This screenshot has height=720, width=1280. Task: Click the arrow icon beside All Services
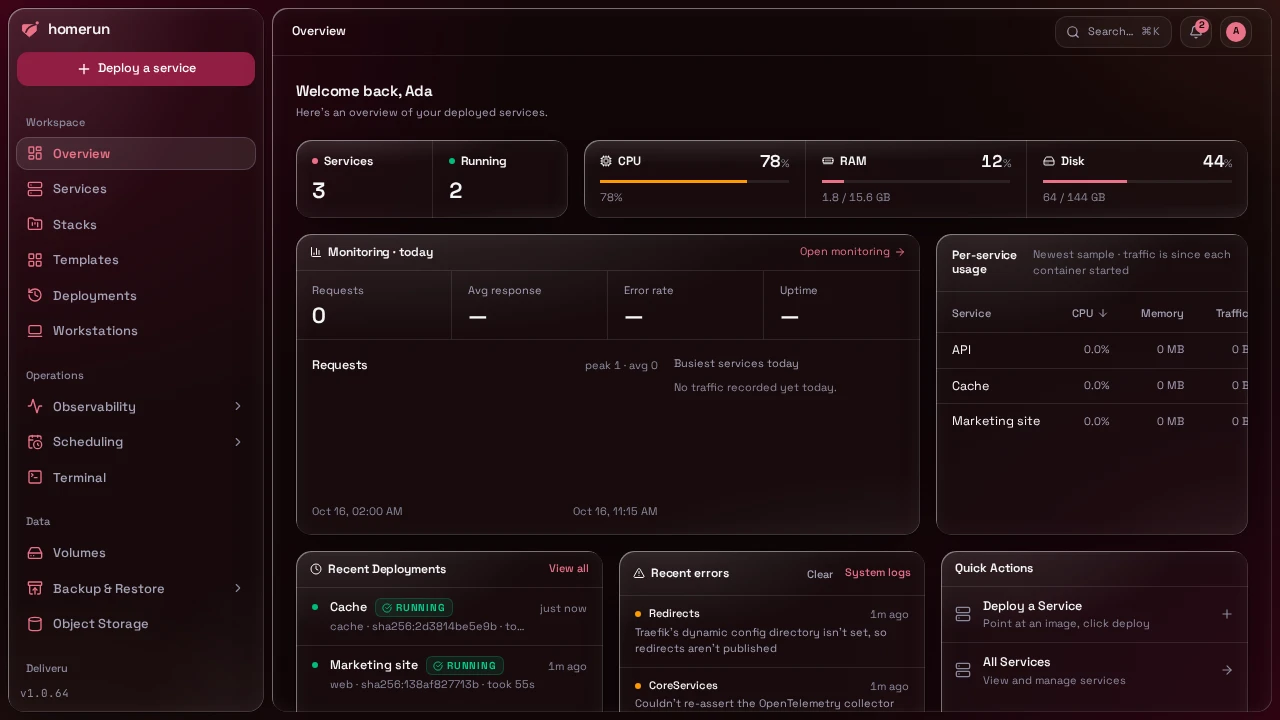tap(1227, 670)
